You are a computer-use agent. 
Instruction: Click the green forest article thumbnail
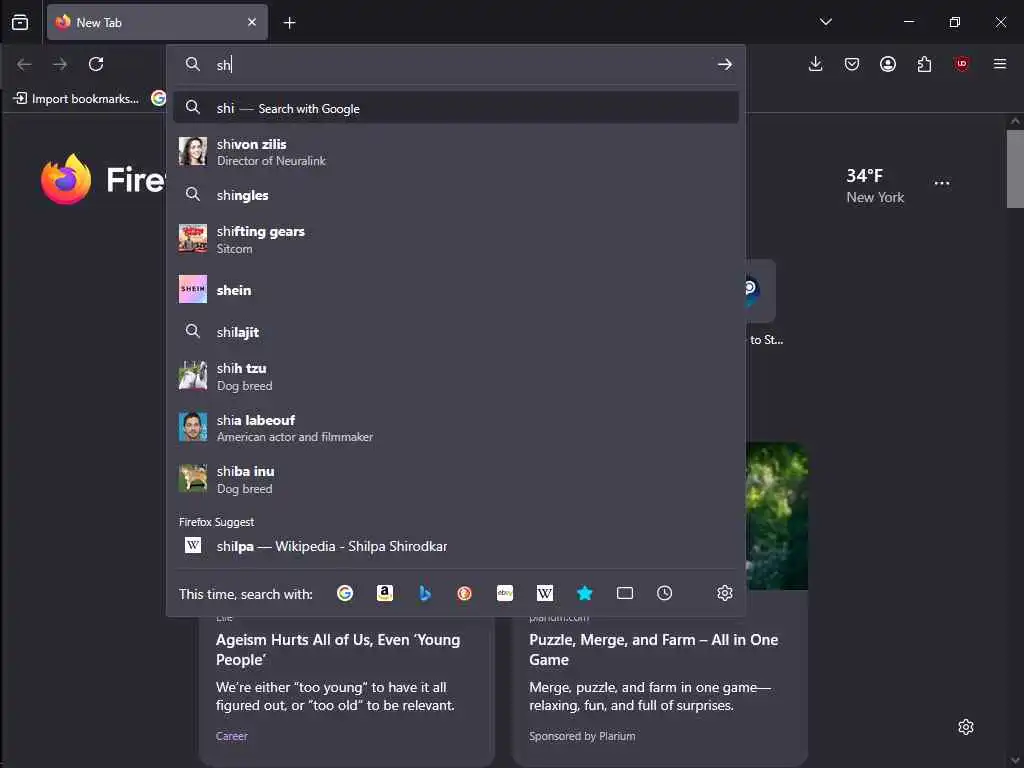coord(776,516)
